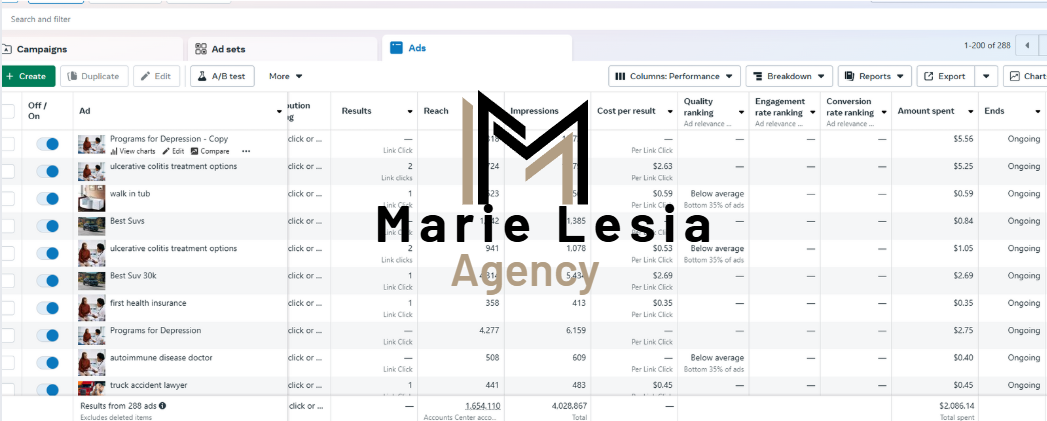Open the Ad column header dropdown arrow
The width and height of the screenshot is (1047, 421).
pyautogui.click(x=279, y=111)
